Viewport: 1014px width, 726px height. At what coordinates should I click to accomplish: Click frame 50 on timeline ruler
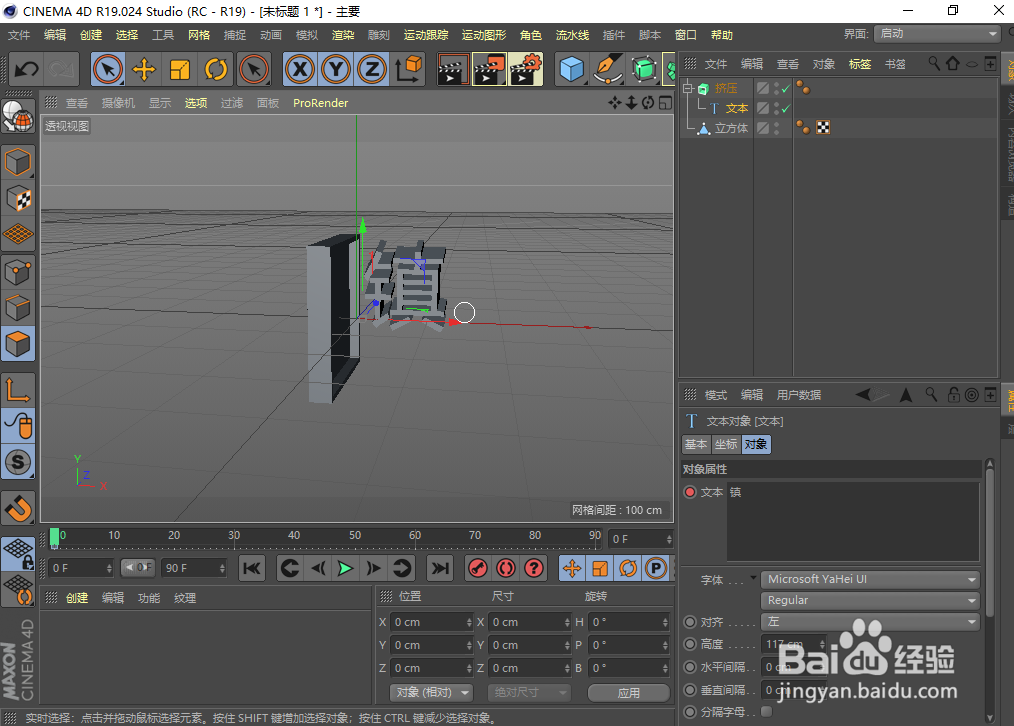[x=355, y=535]
